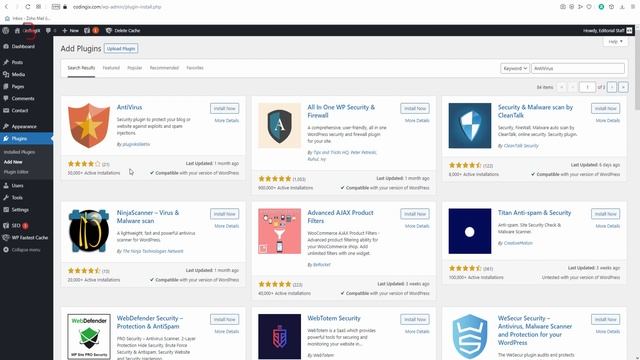
Task: Click Advanced AJAX Product Filters icon
Action: pos(280,231)
